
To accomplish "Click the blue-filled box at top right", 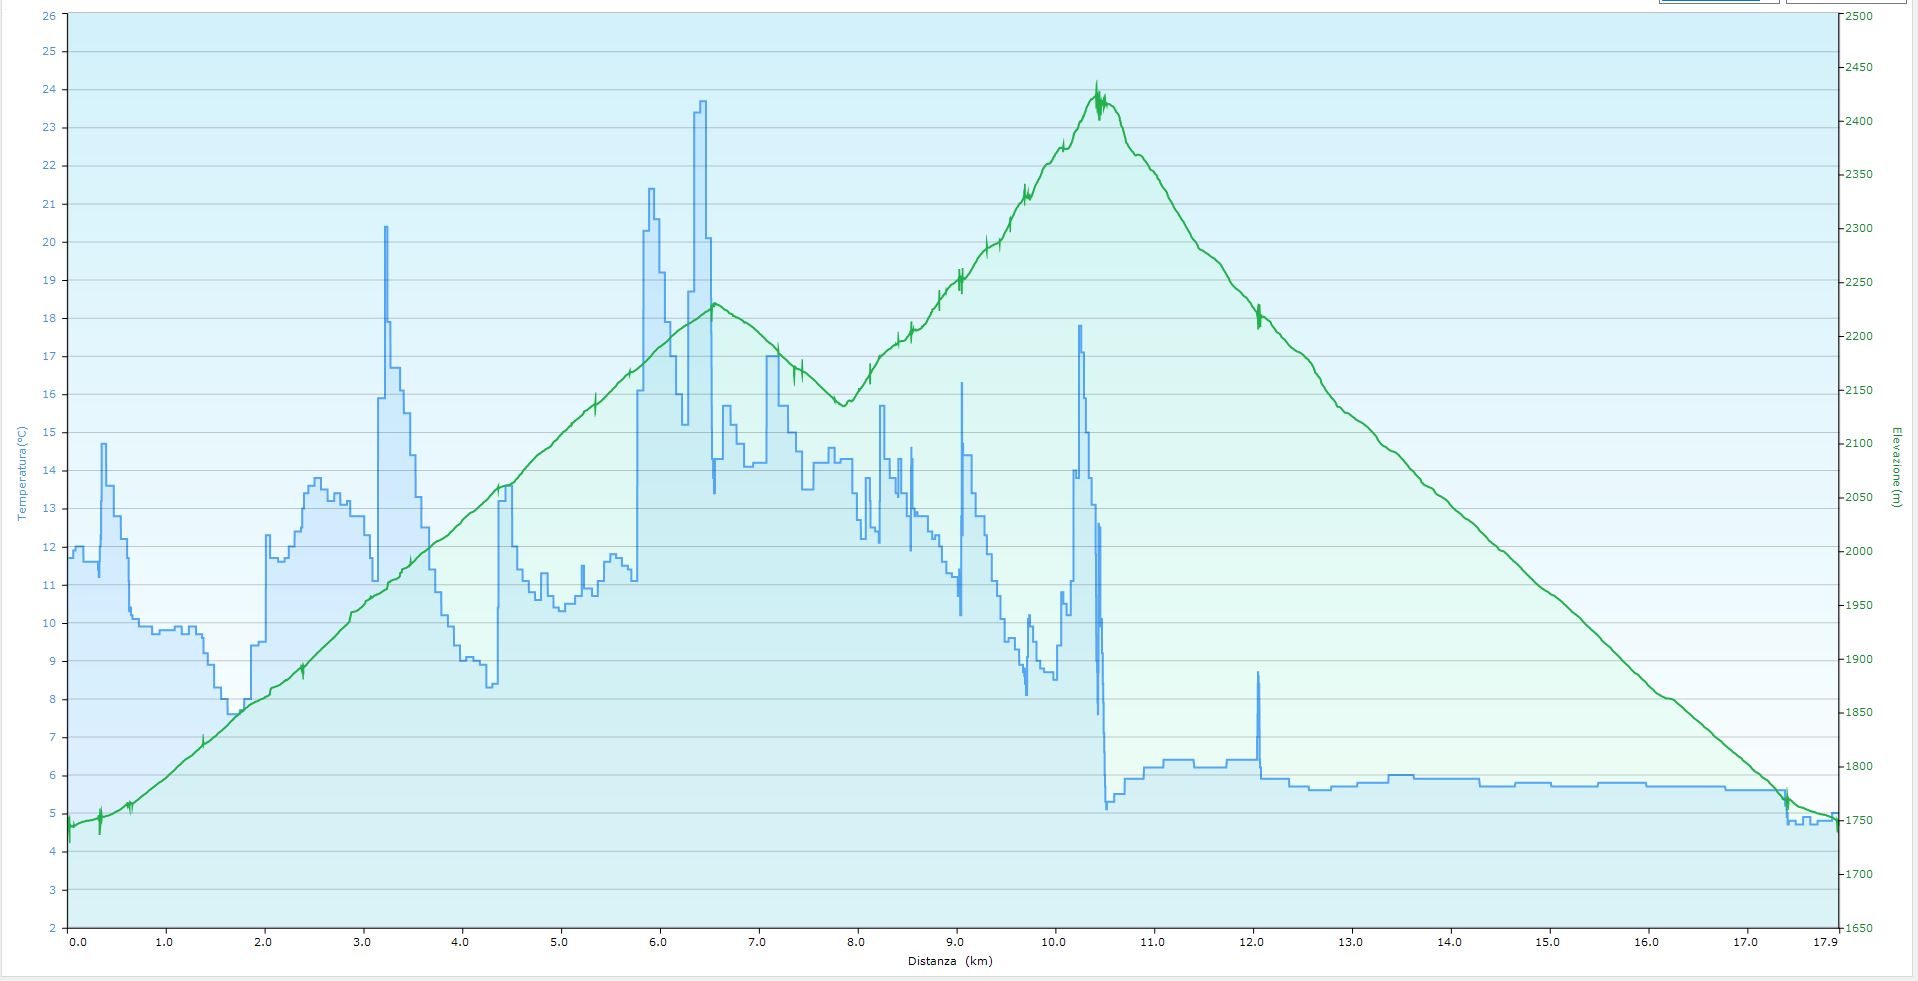I will click(1718, 2).
